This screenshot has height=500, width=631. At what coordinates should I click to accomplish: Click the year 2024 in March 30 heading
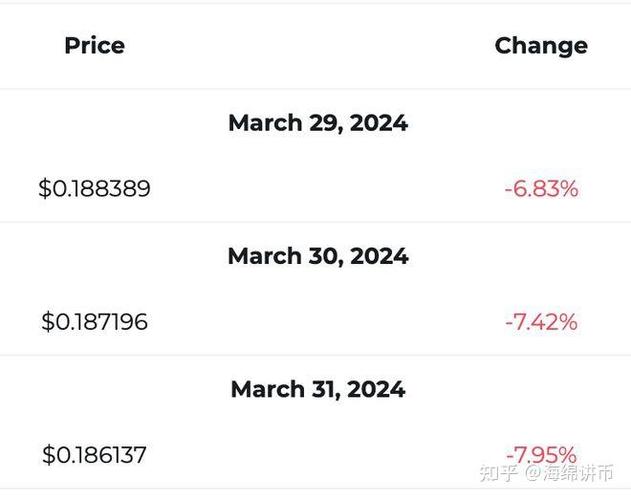point(379,256)
